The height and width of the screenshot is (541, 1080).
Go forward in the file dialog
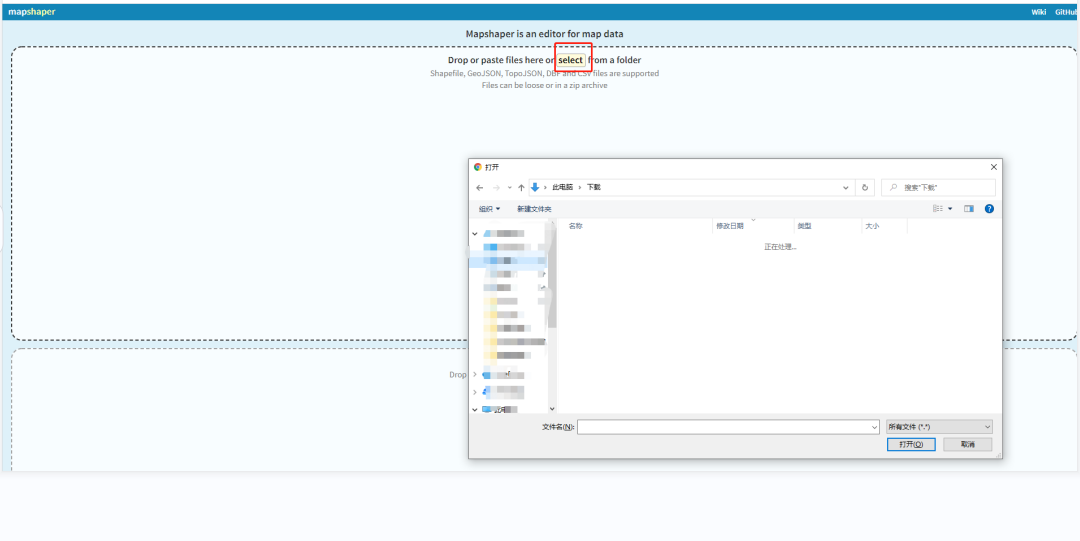click(496, 187)
